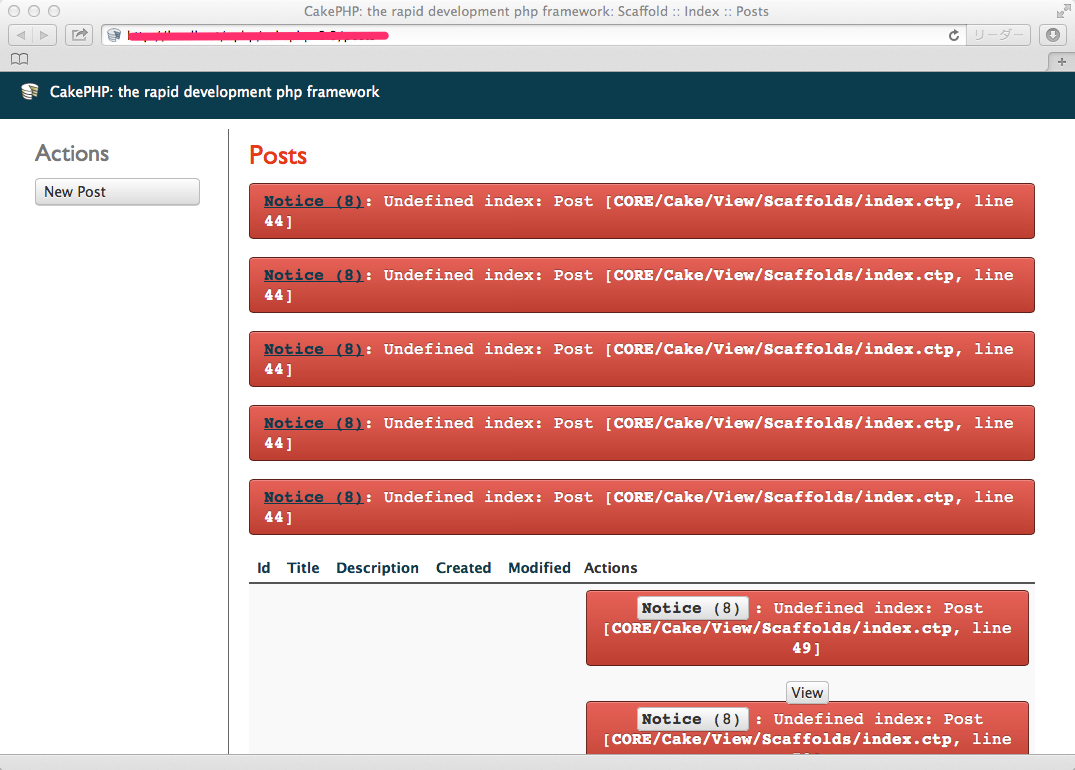Click the Actions table column header
The width and height of the screenshot is (1075, 770).
point(610,568)
